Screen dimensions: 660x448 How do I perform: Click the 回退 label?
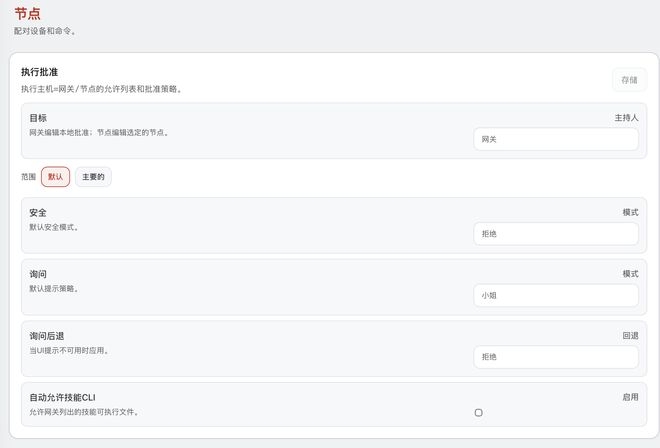(x=630, y=336)
